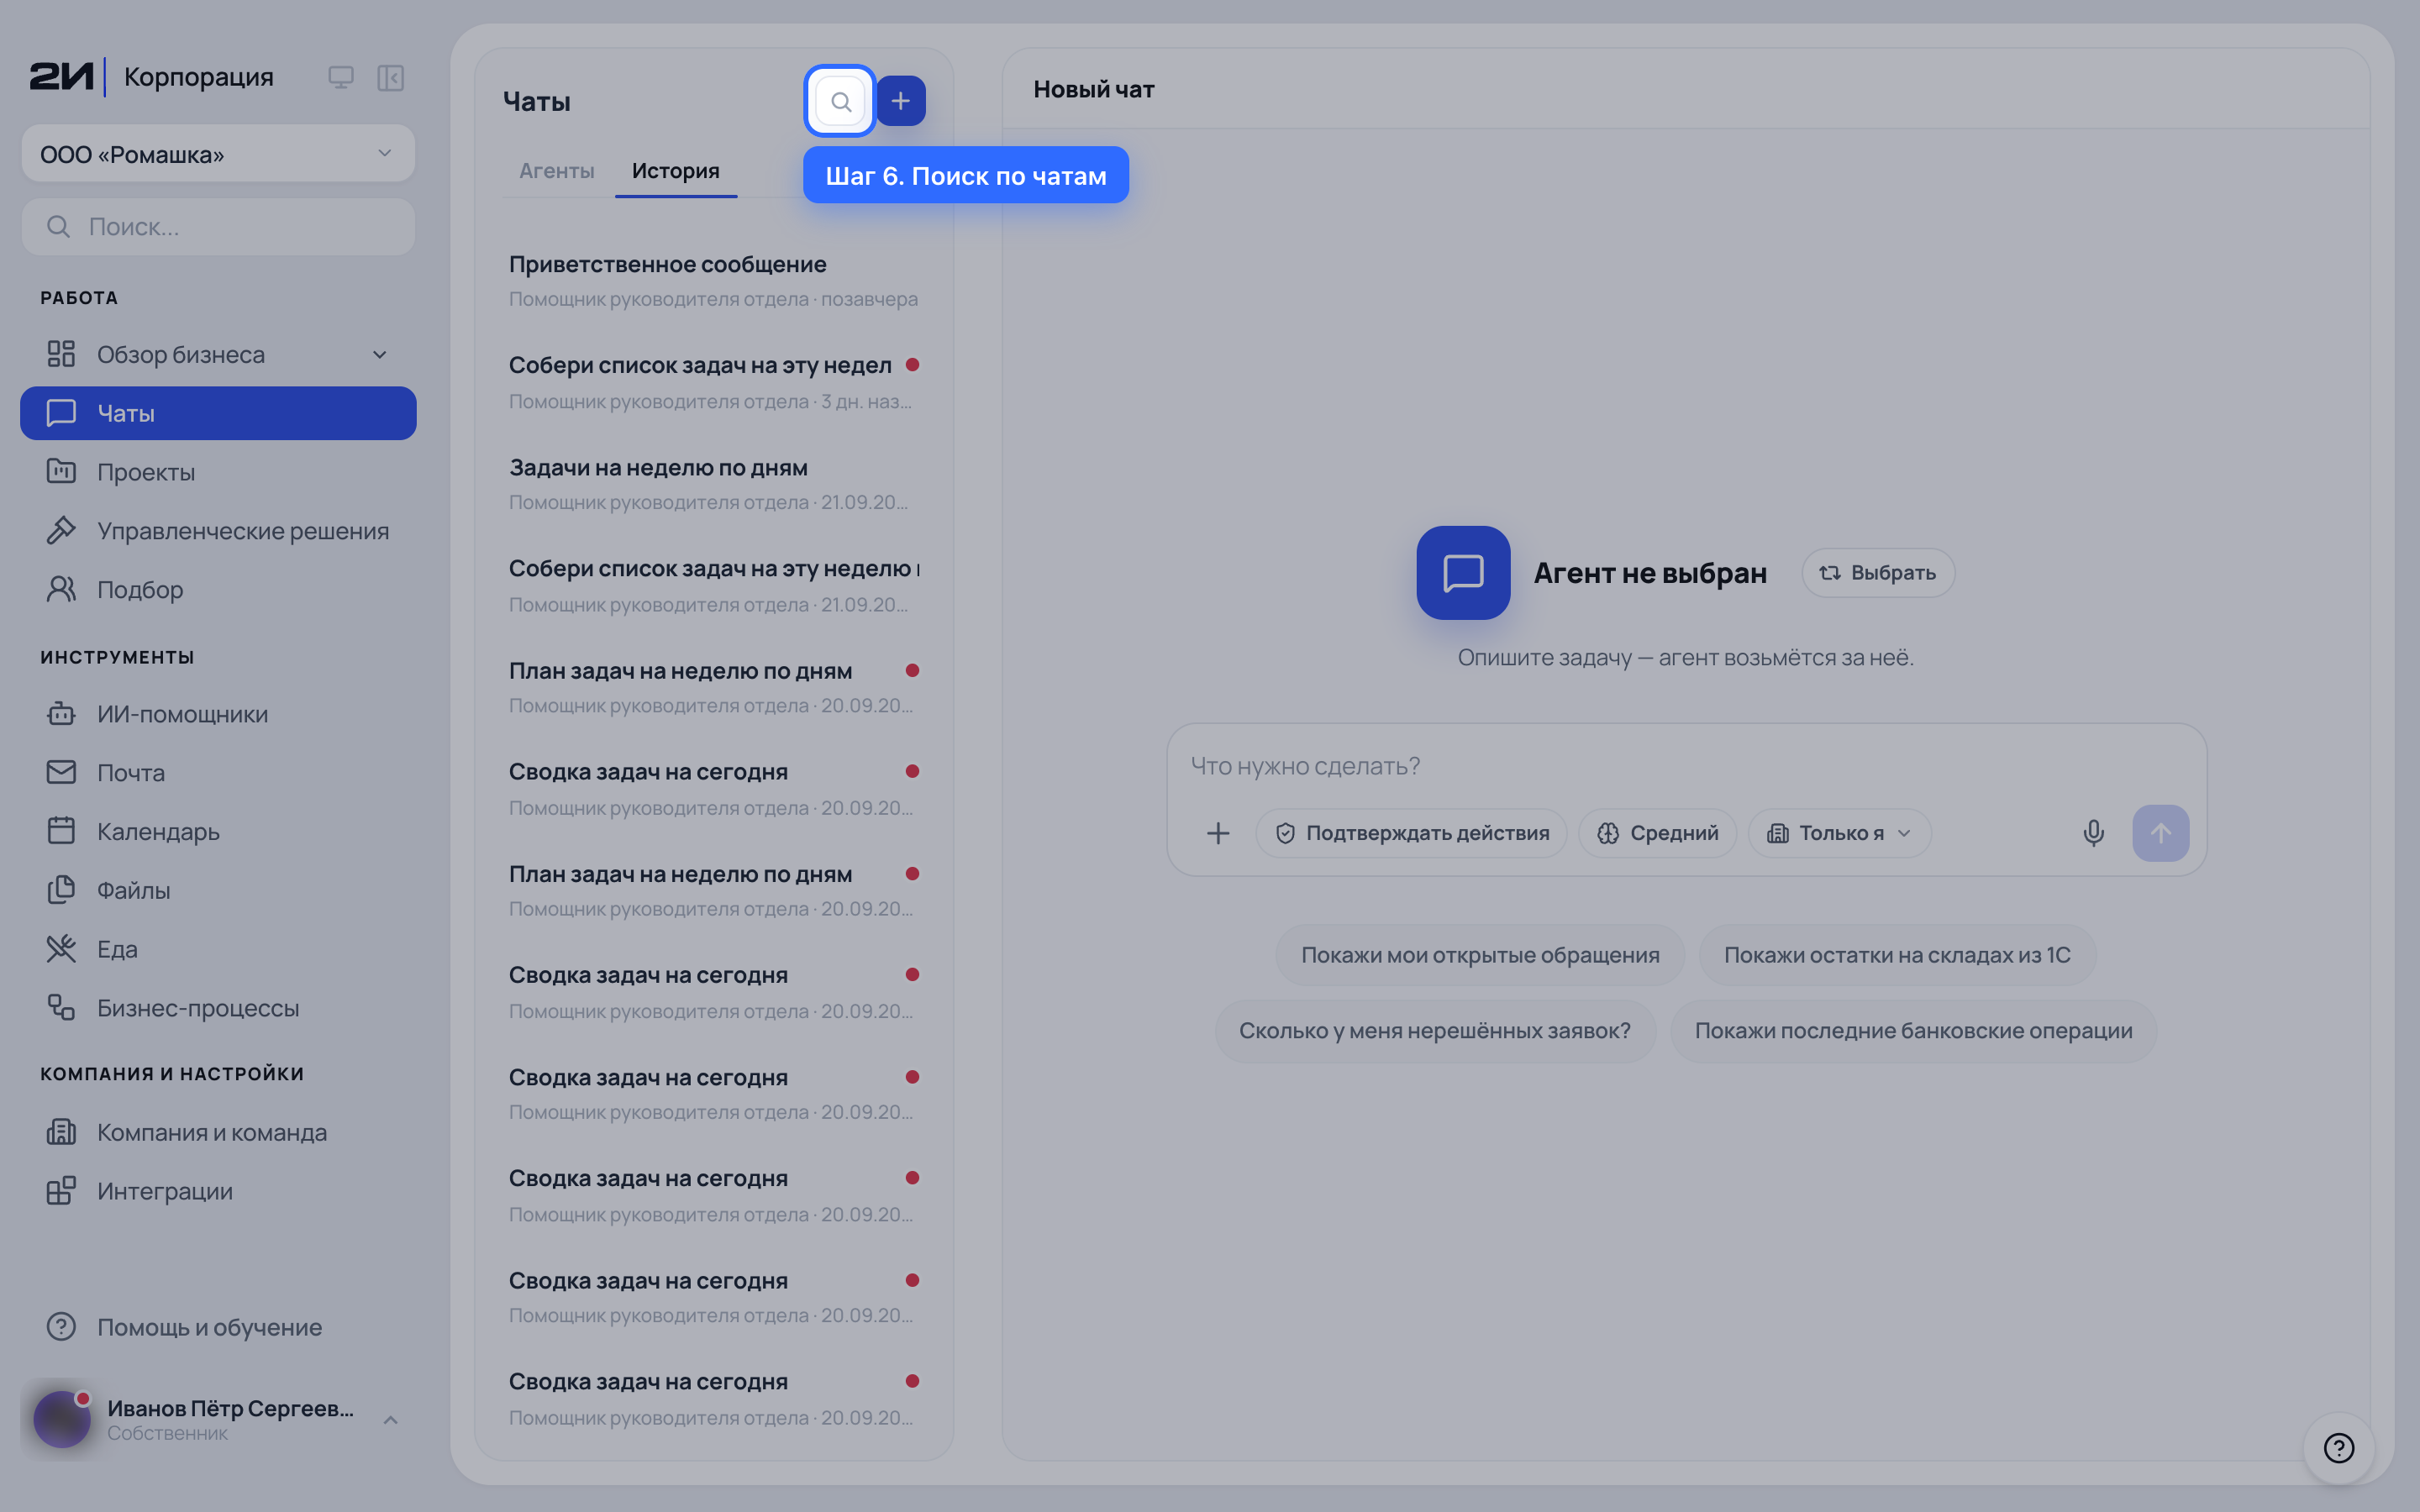Change the Средний reasoning level
The width and height of the screenshot is (2420, 1512).
tap(1657, 833)
